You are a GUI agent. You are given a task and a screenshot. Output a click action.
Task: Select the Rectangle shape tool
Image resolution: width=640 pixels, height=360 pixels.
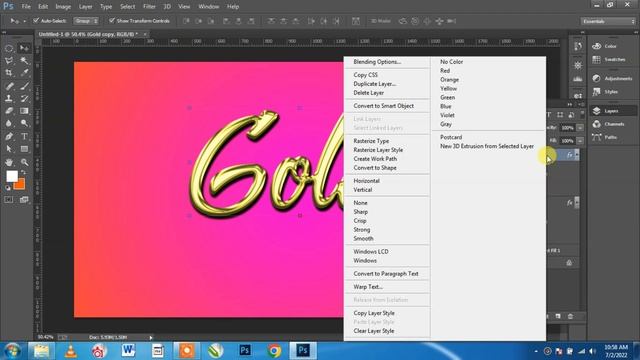pos(24,149)
